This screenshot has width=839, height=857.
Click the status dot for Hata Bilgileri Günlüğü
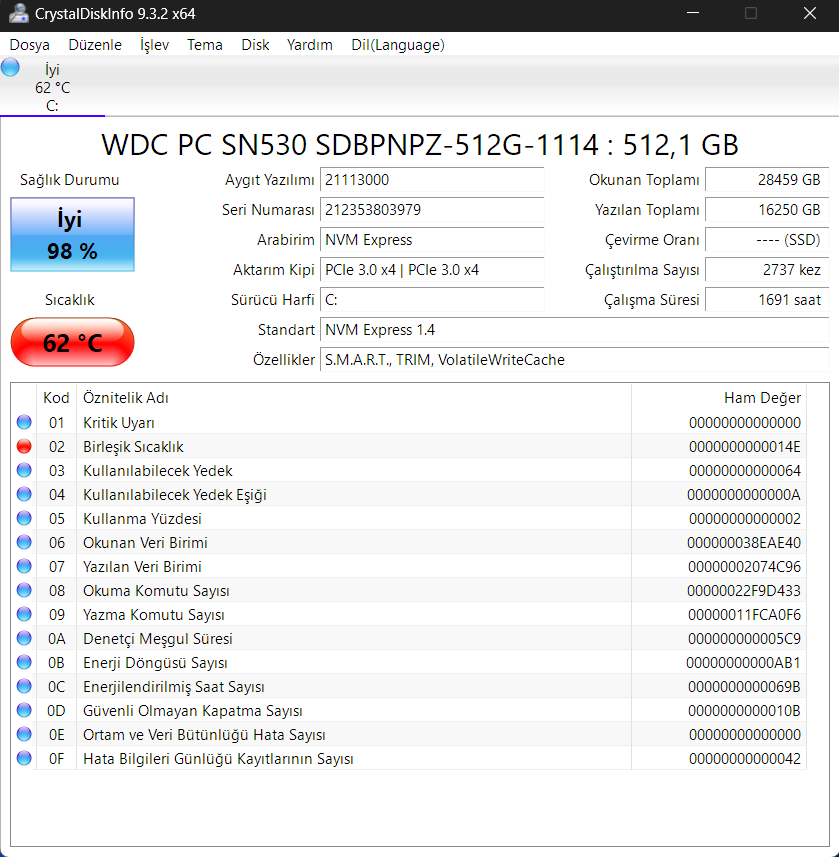[x=24, y=759]
